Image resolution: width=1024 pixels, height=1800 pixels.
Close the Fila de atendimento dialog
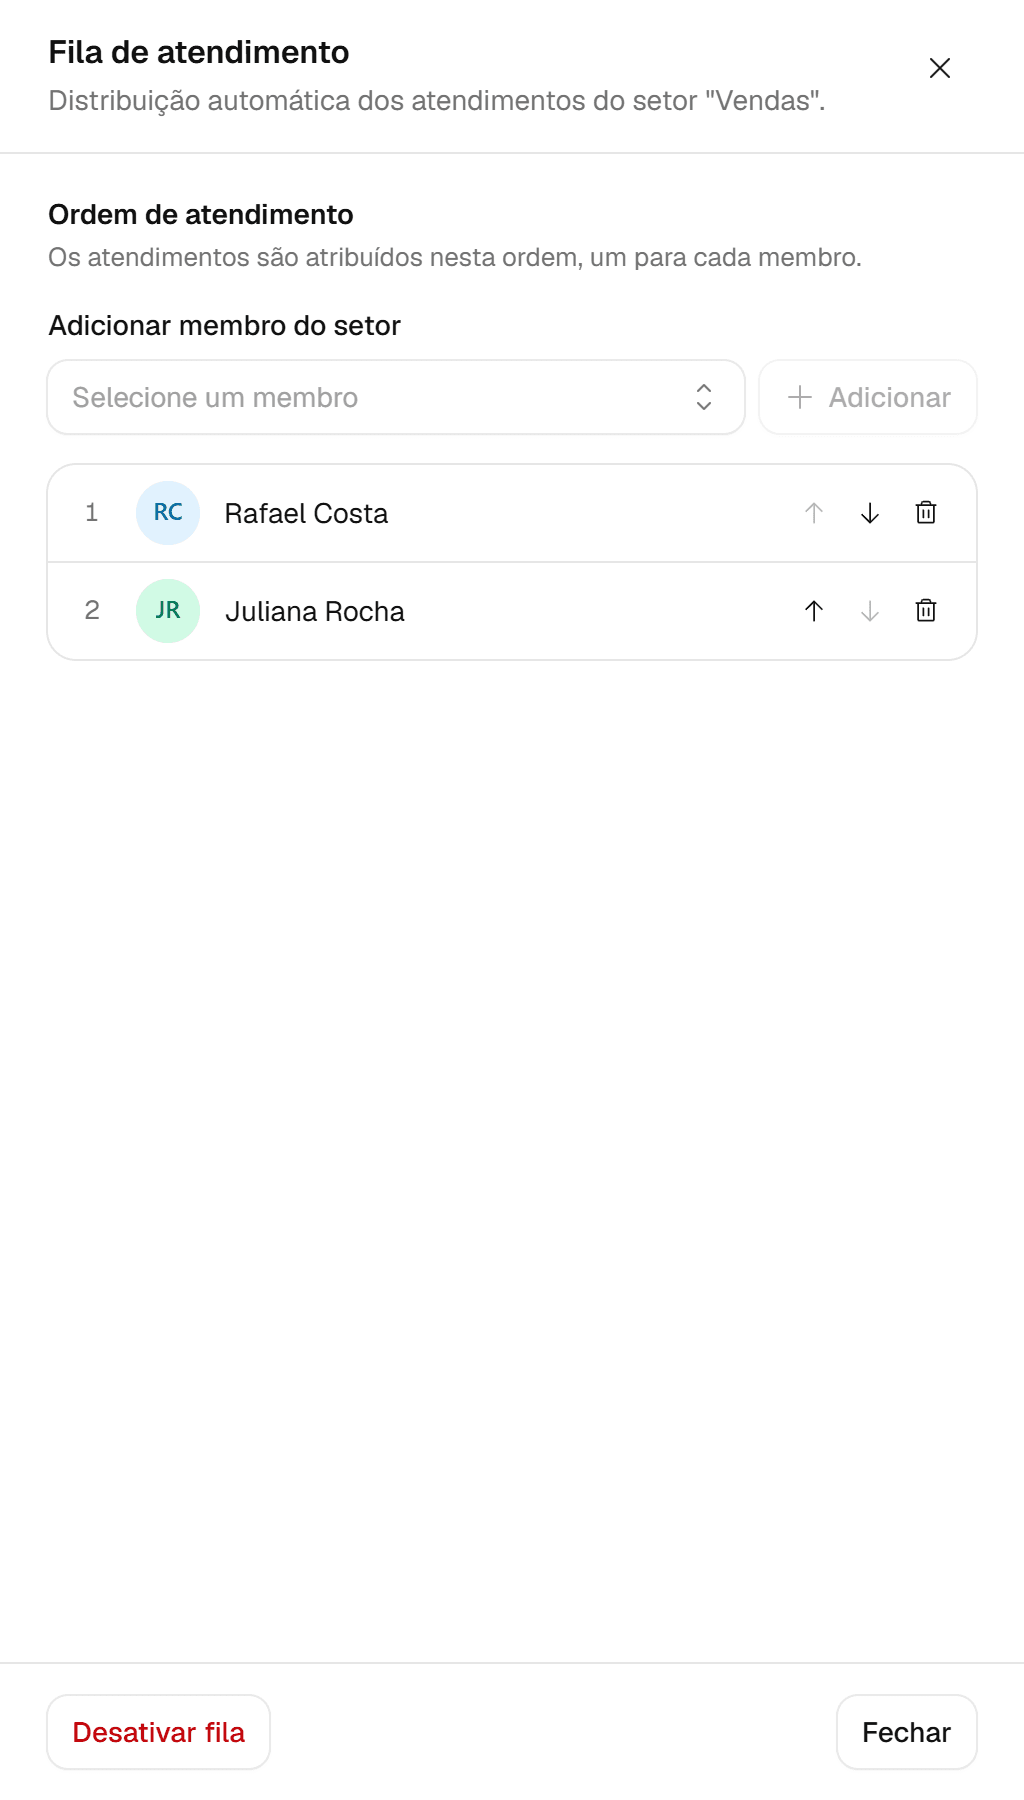939,68
